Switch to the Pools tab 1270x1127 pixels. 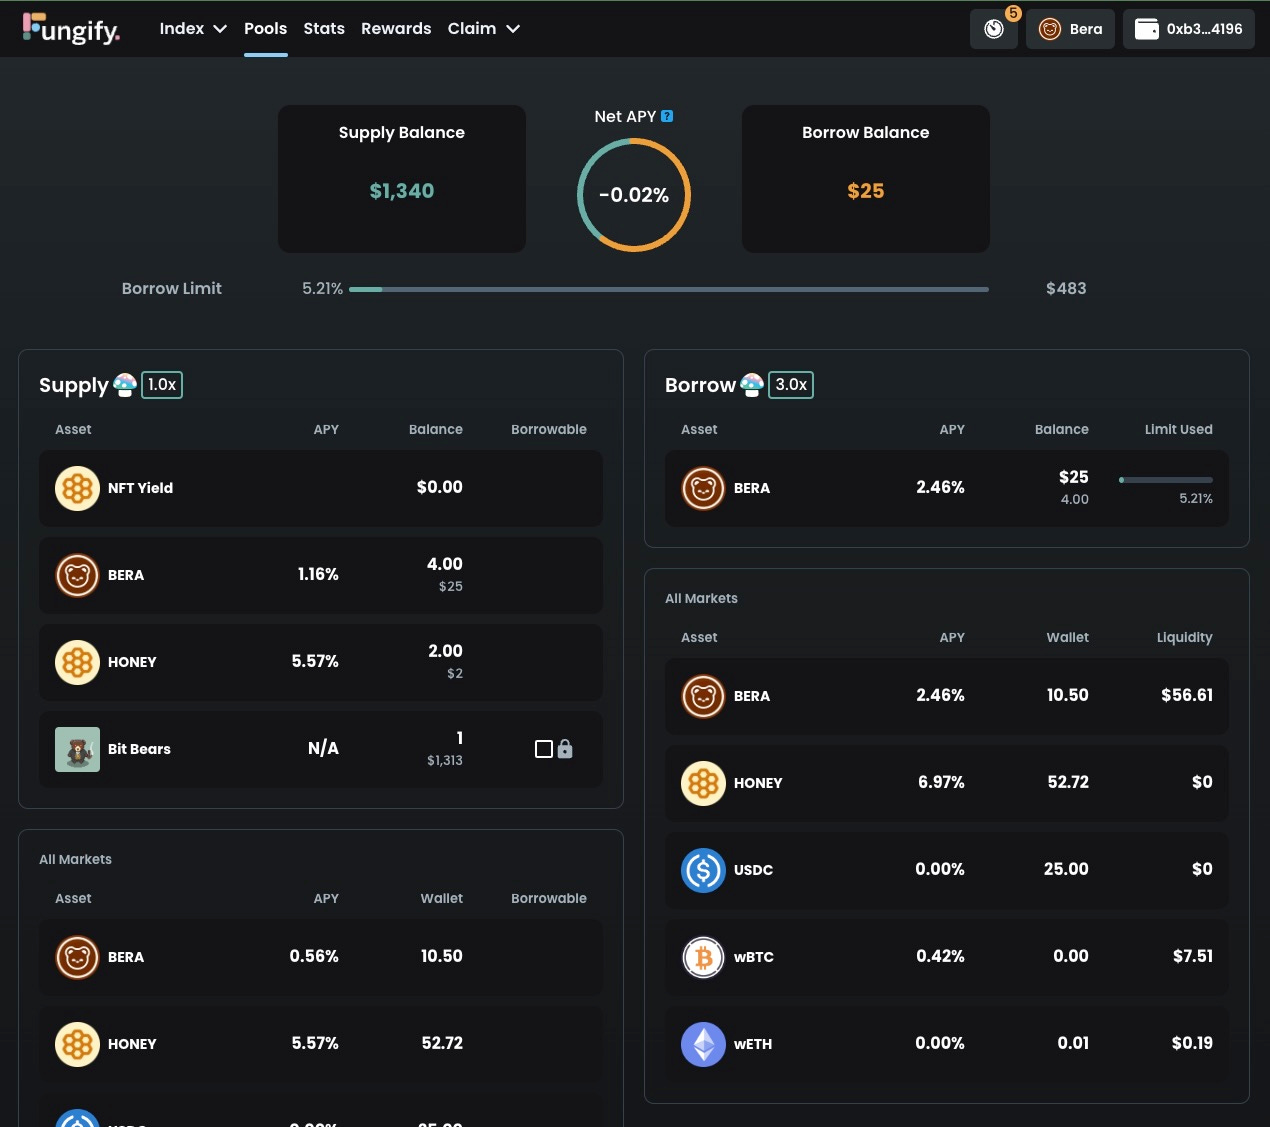265,29
